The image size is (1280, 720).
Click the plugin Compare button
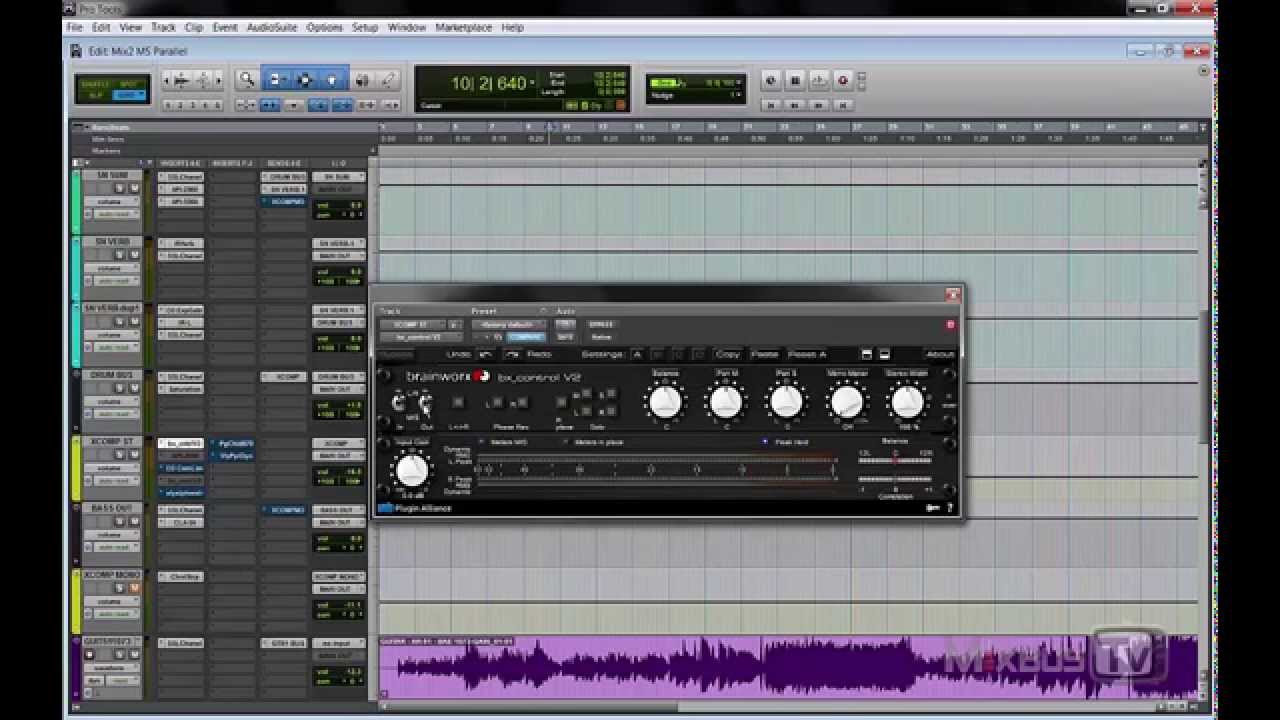[x=526, y=337]
